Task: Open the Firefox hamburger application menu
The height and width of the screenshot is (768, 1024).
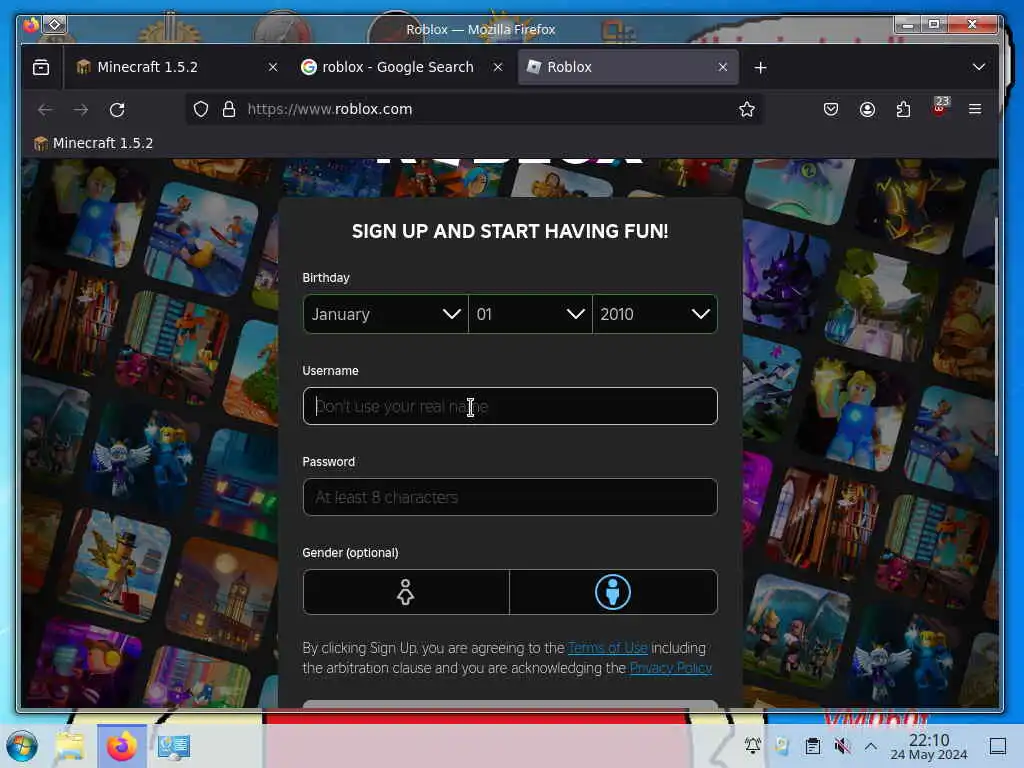Action: tap(975, 109)
